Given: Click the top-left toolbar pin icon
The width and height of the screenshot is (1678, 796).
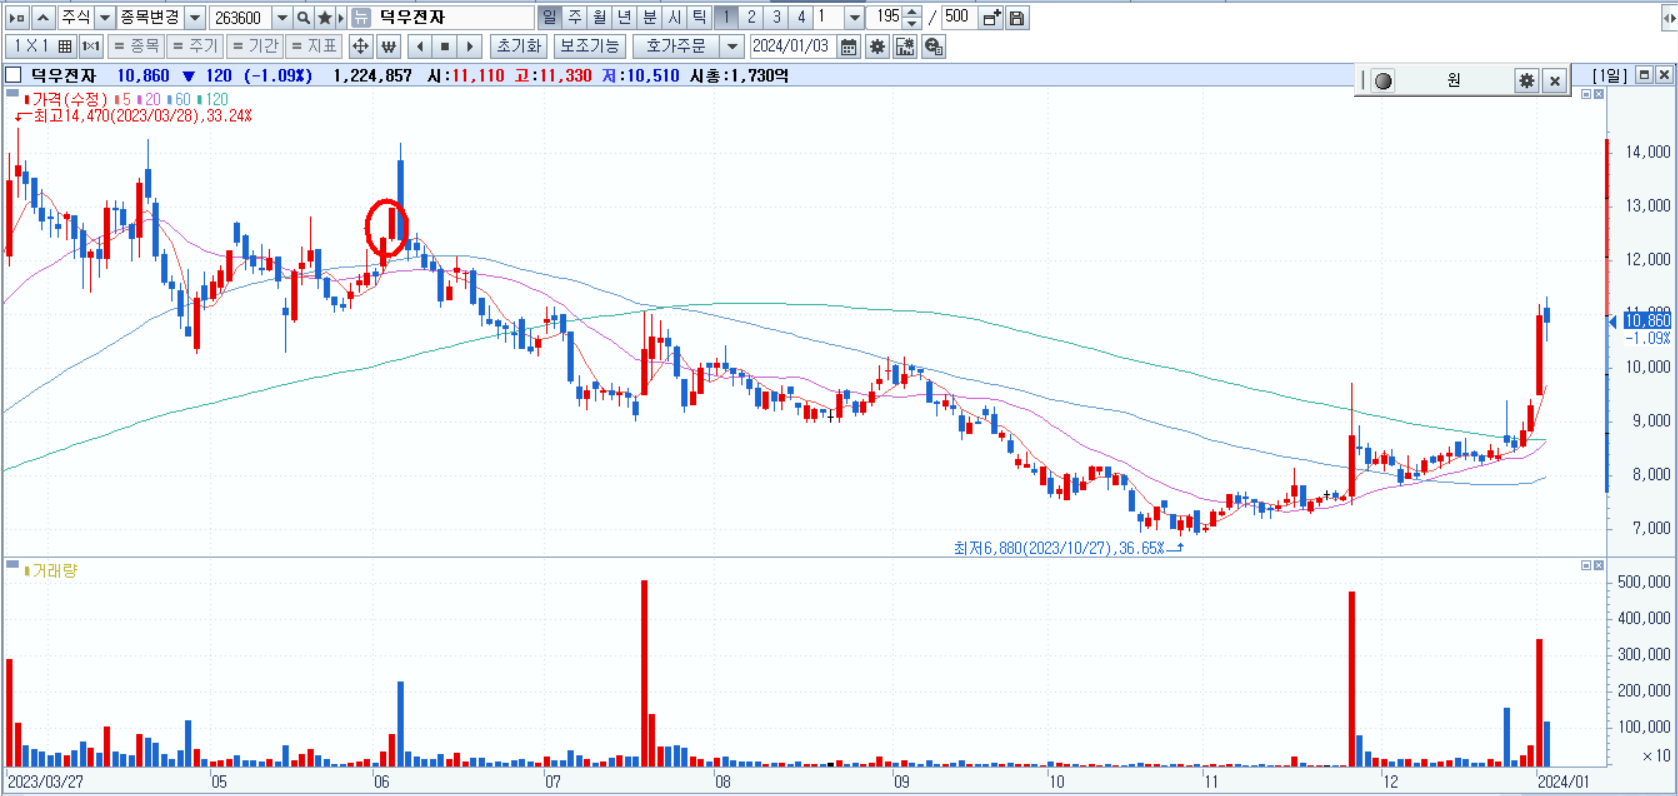Looking at the screenshot, I should pos(17,18).
